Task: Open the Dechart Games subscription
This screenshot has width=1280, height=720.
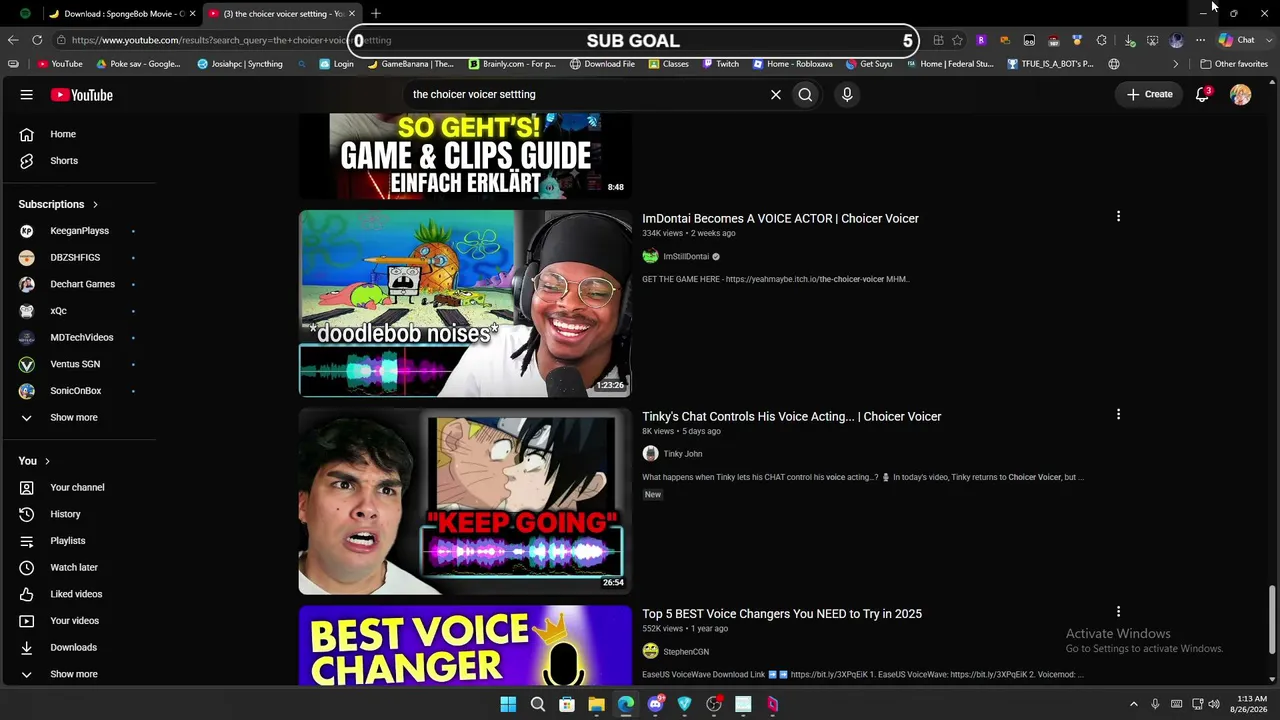Action: tap(80, 284)
